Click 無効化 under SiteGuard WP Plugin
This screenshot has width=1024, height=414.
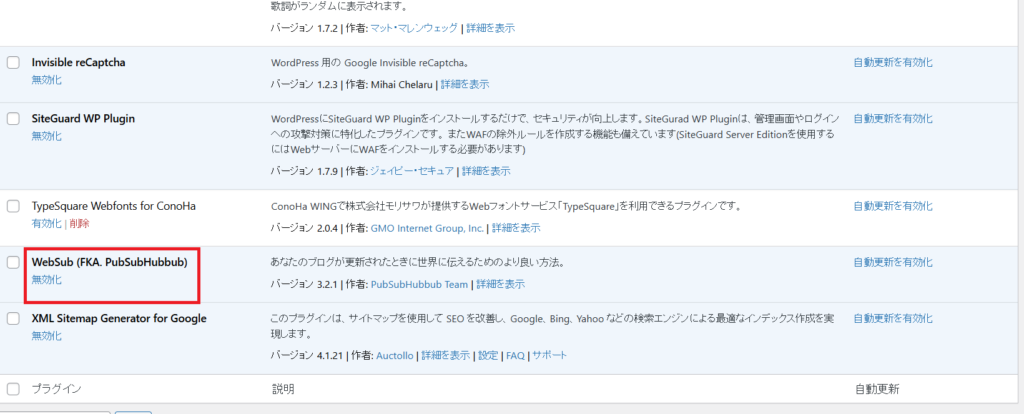[x=46, y=135]
